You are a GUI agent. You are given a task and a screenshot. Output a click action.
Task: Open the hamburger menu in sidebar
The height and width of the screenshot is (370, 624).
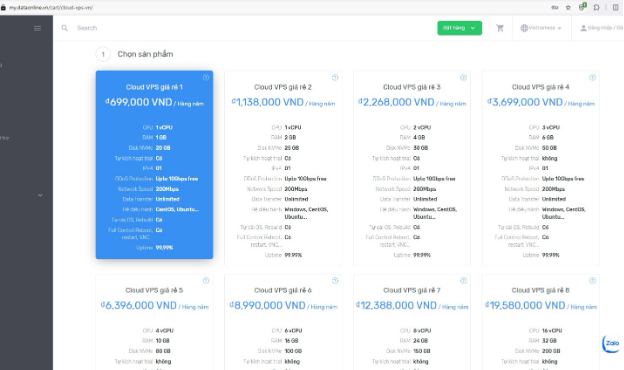[37, 28]
